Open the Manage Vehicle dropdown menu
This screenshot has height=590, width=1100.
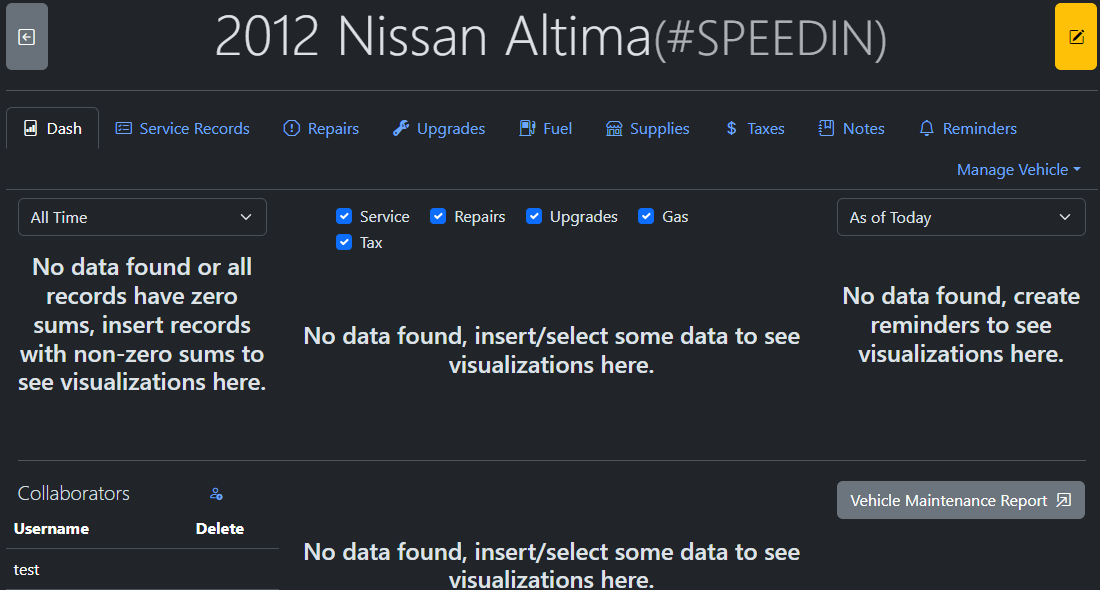1018,170
